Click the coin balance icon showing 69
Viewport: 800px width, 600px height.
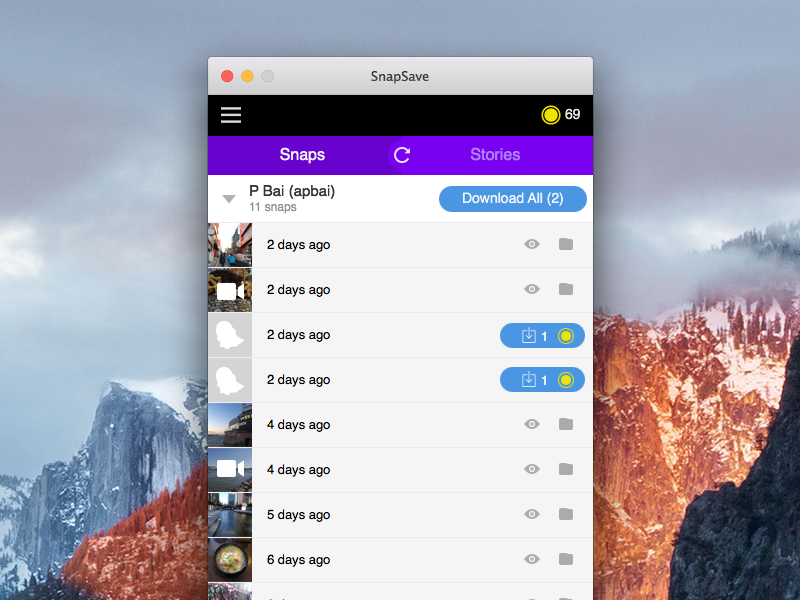coord(551,115)
